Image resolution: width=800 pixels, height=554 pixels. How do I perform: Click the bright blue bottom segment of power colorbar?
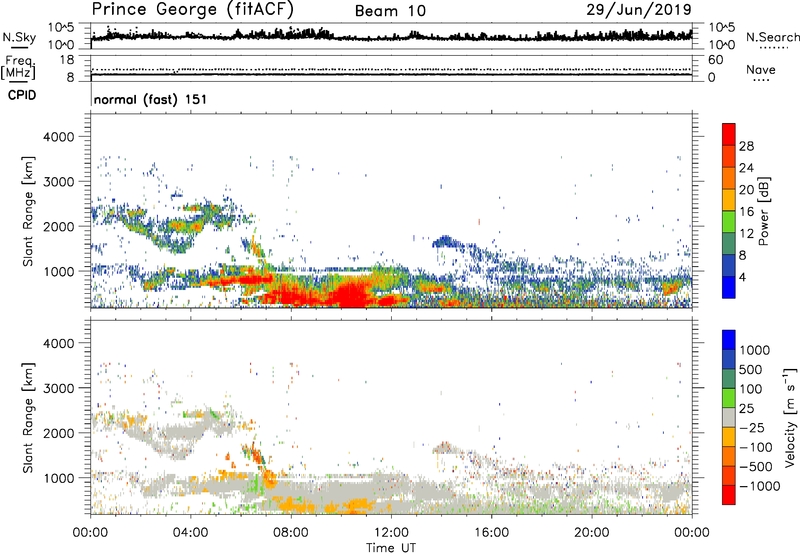tap(729, 287)
